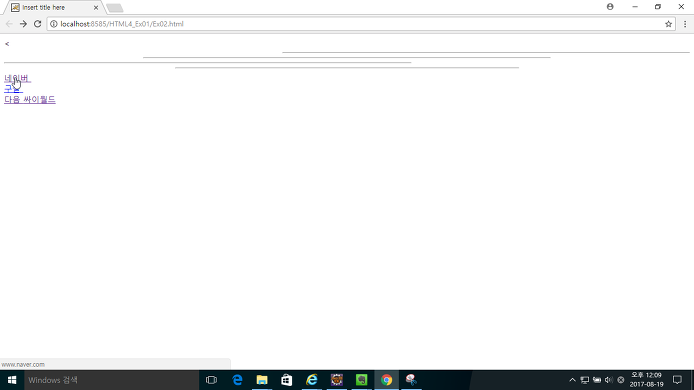
Task: Go forward in browser history
Action: click(23, 24)
